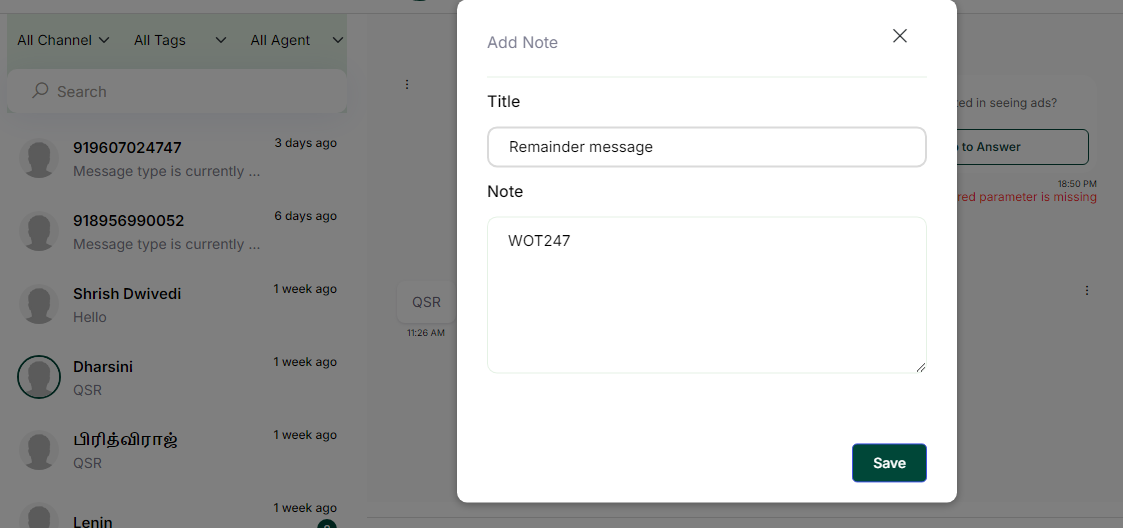1123x528 pixels.
Task: Open three-dot menu at top of chat
Action: coord(407,85)
